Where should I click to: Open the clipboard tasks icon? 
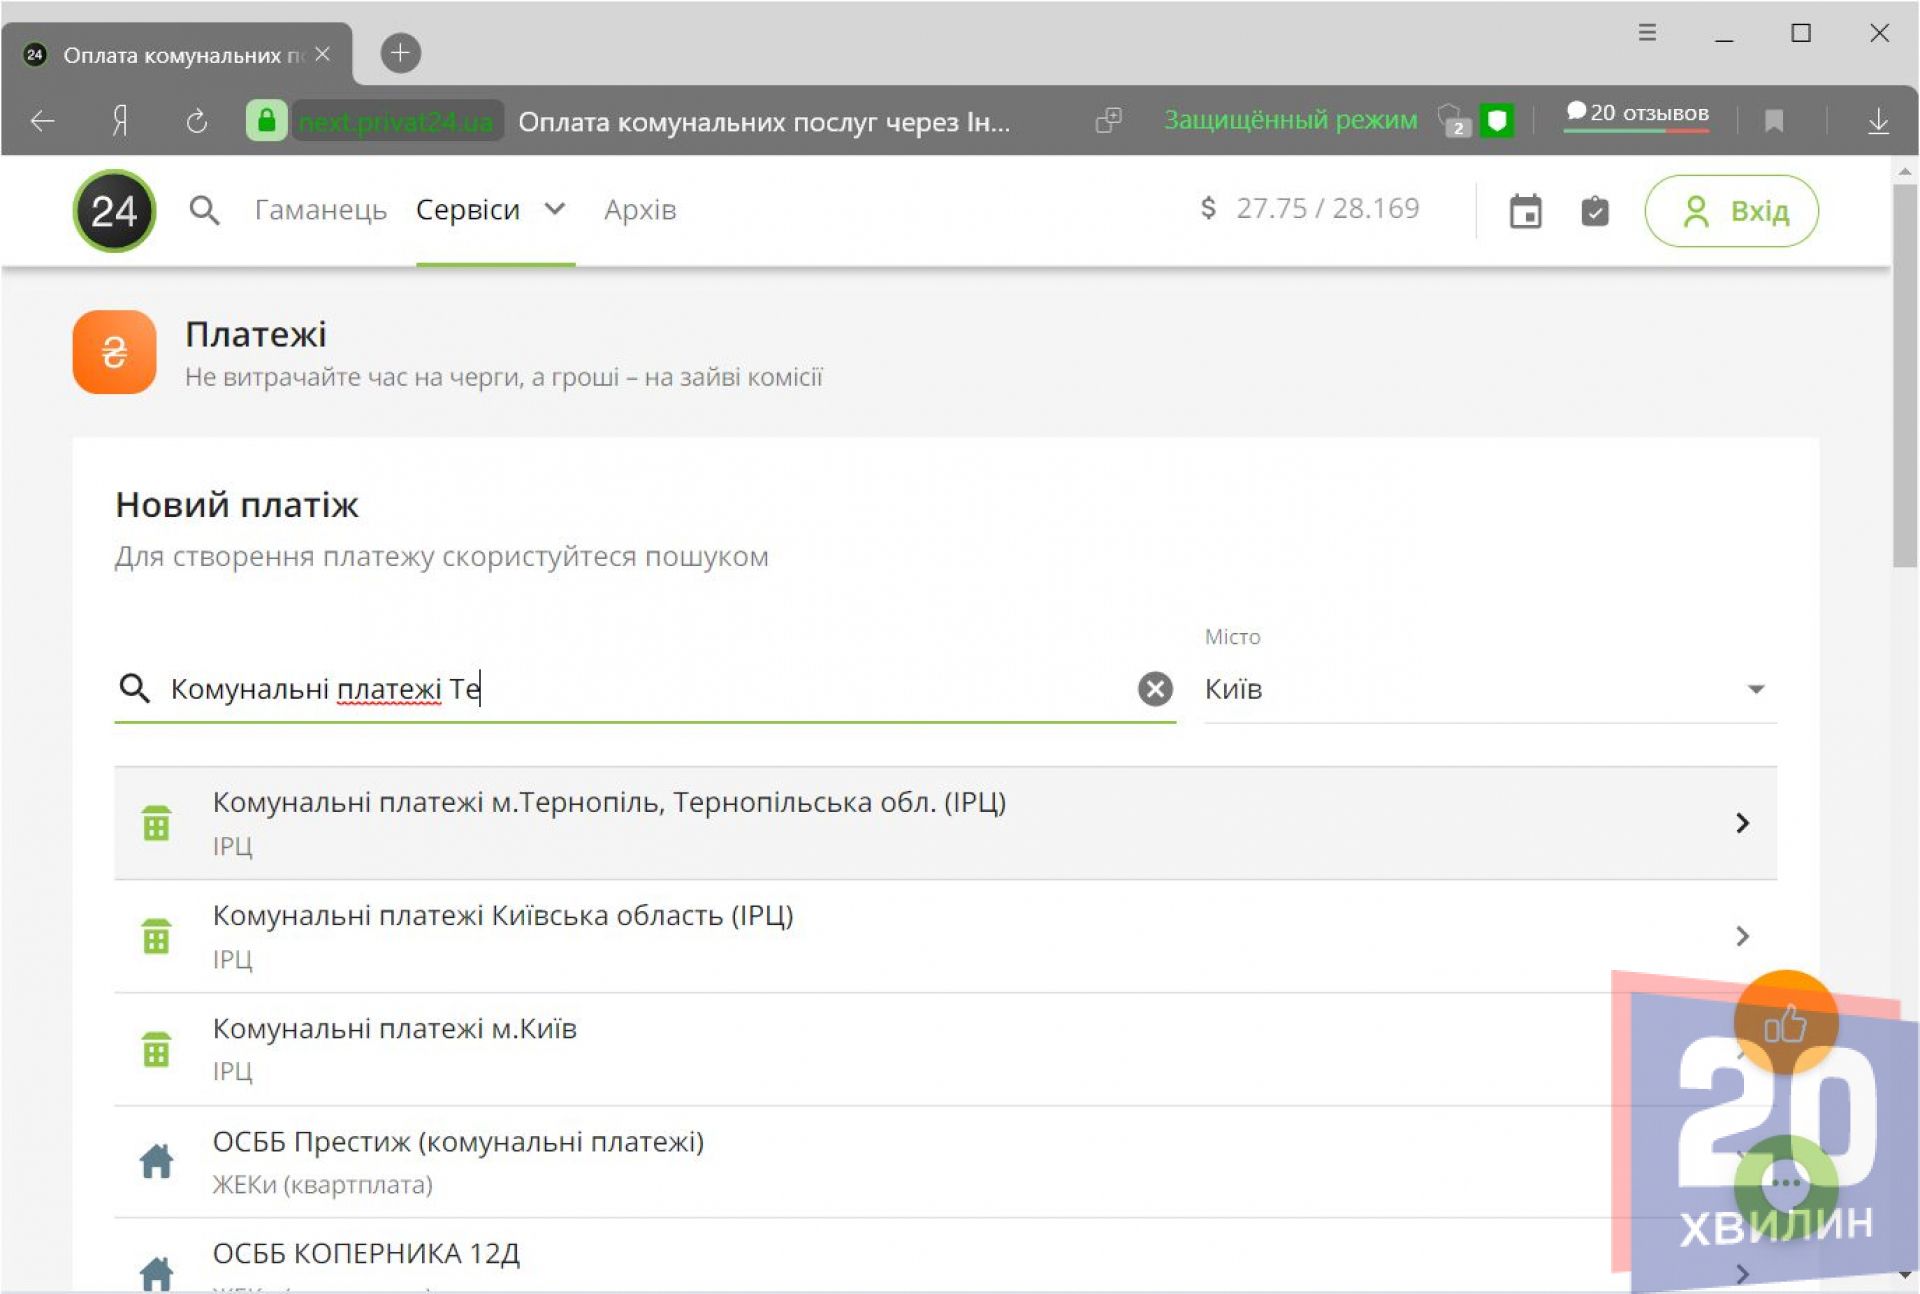coord(1594,211)
